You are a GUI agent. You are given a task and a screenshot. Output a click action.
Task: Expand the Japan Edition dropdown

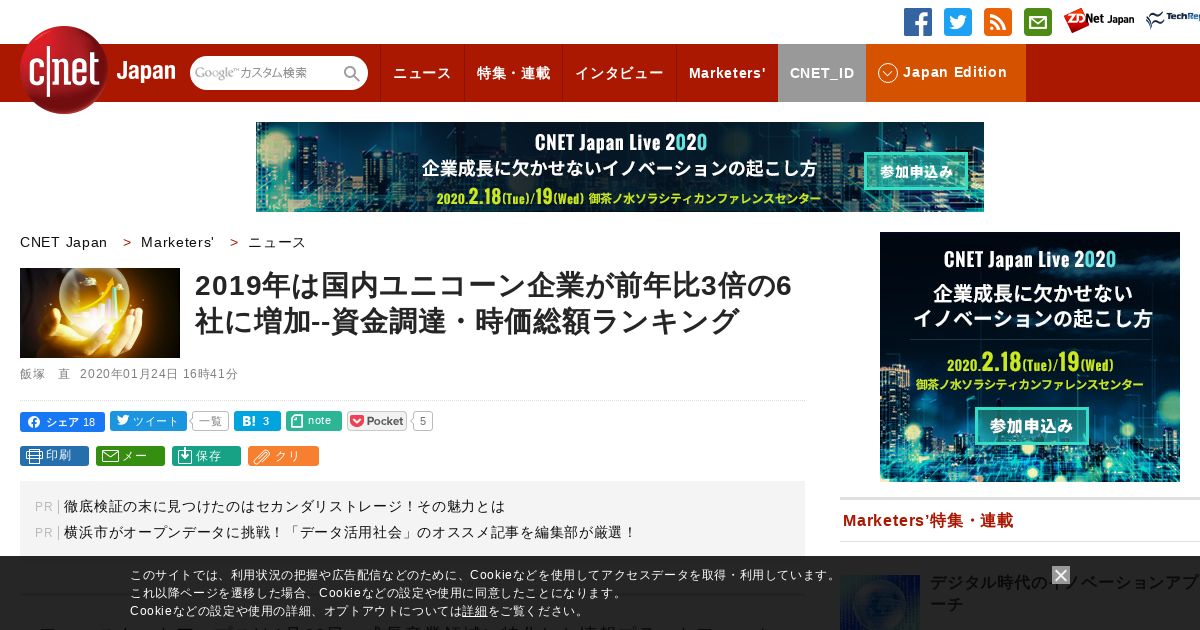click(946, 73)
